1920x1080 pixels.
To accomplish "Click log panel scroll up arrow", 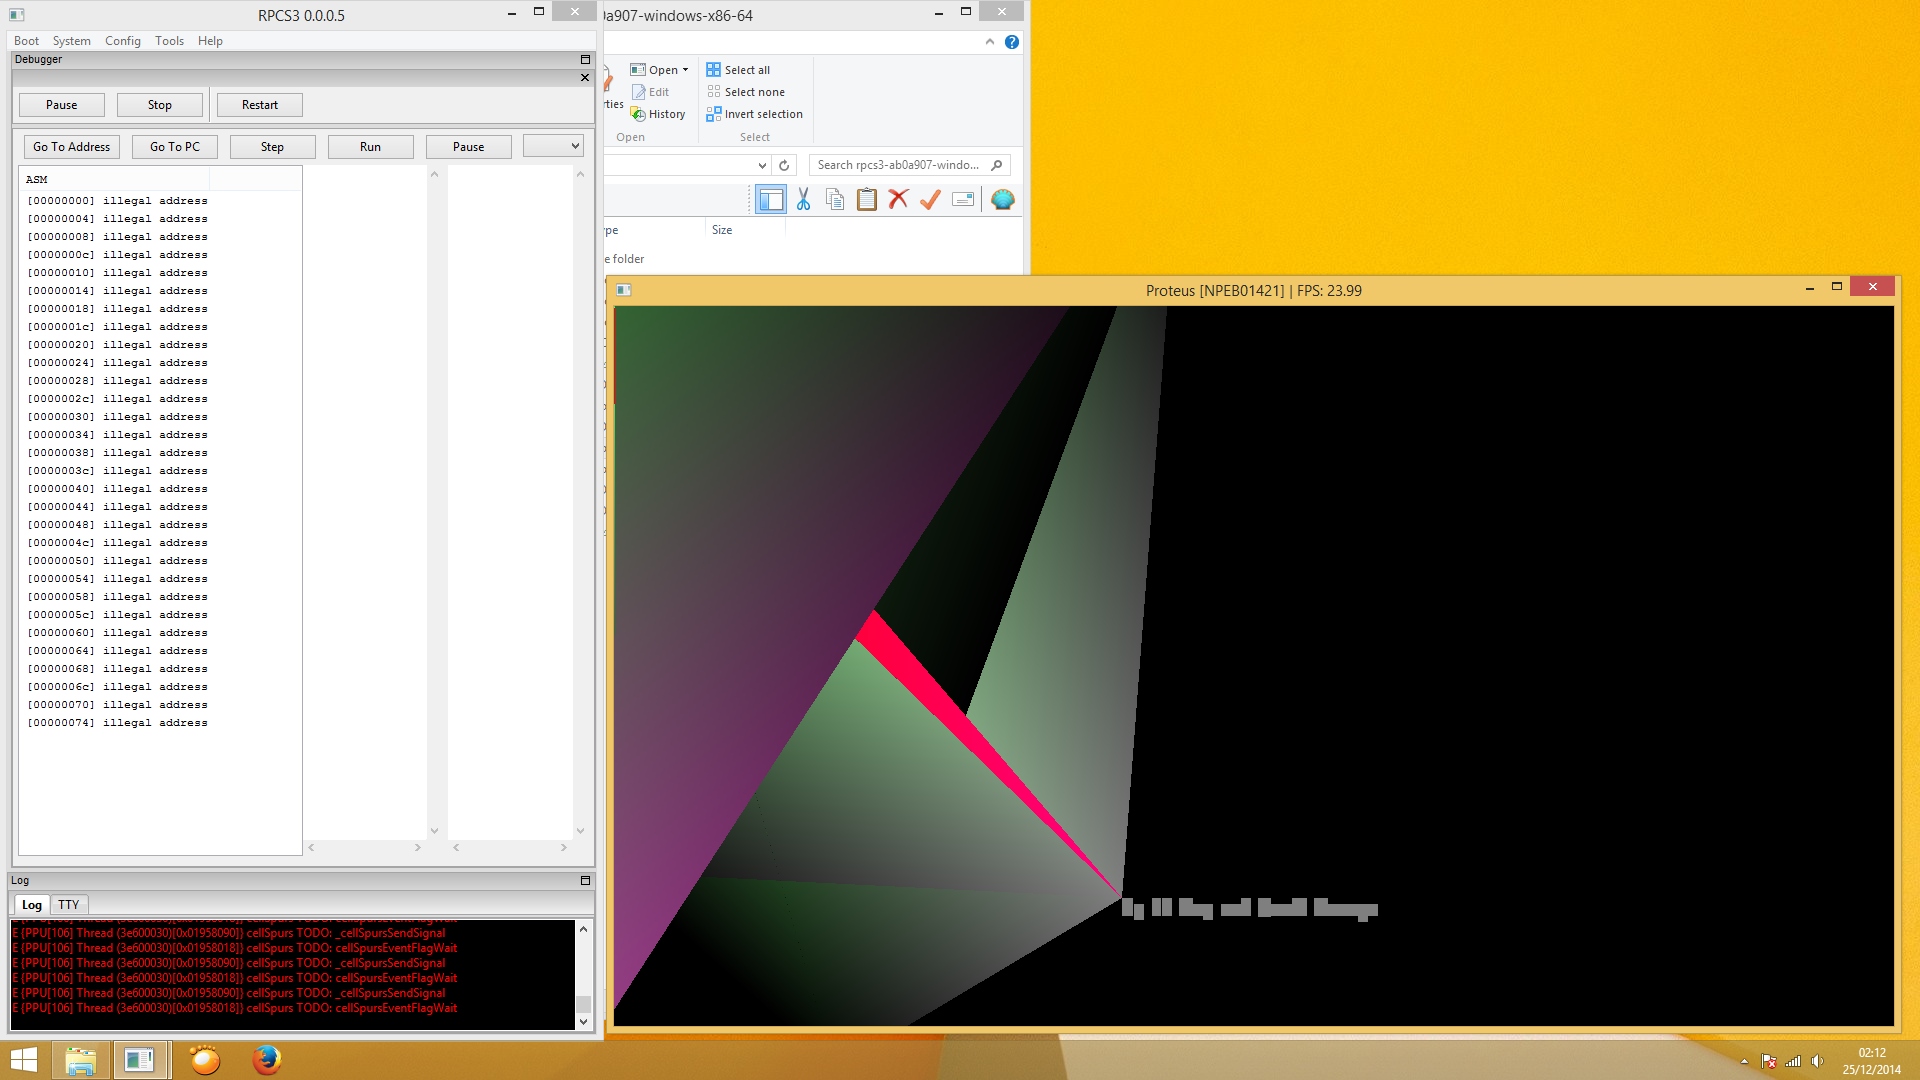I will coord(583,929).
